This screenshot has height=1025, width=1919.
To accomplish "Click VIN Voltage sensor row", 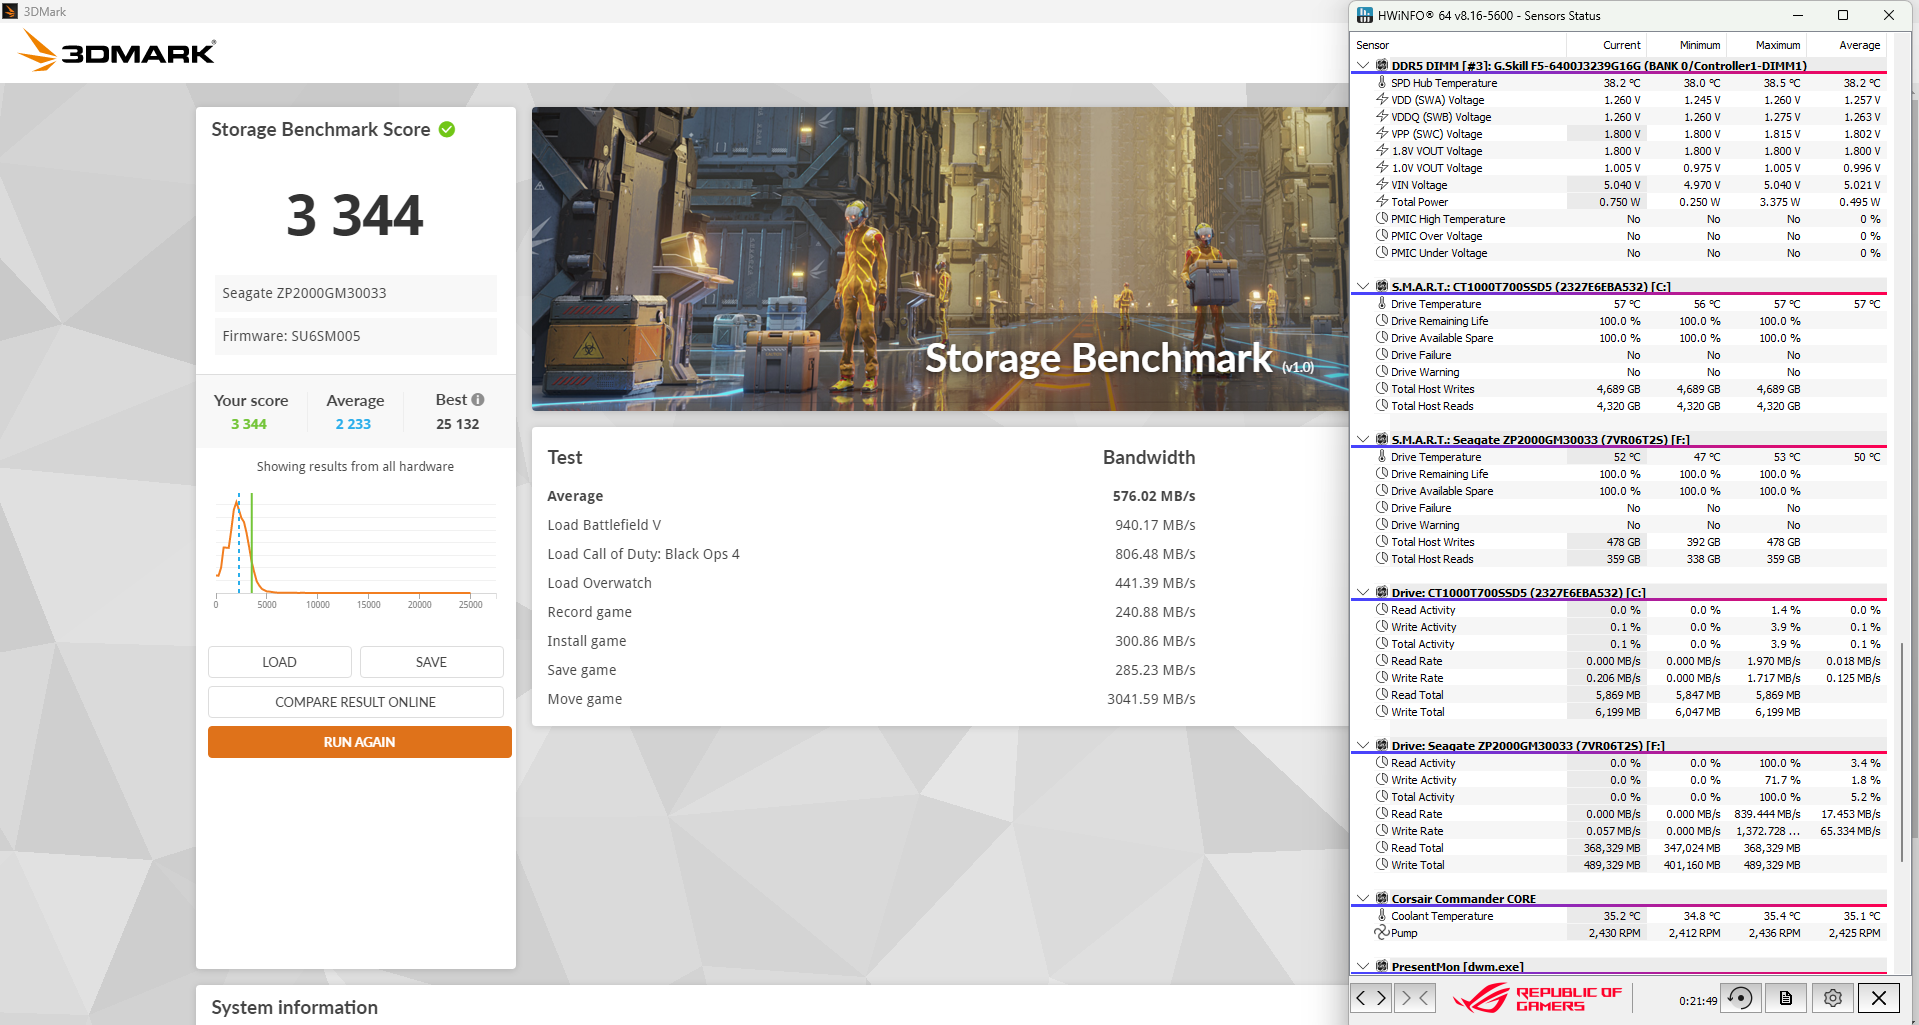I will pos(1618,185).
